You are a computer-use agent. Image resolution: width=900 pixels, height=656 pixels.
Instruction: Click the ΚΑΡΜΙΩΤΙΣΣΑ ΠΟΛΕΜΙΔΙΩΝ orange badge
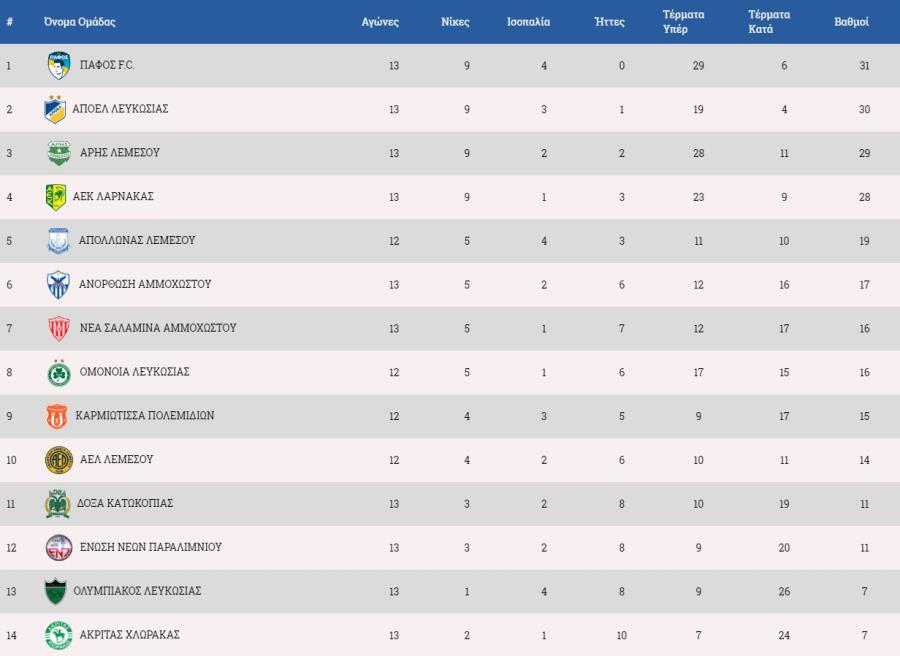[x=57, y=416]
